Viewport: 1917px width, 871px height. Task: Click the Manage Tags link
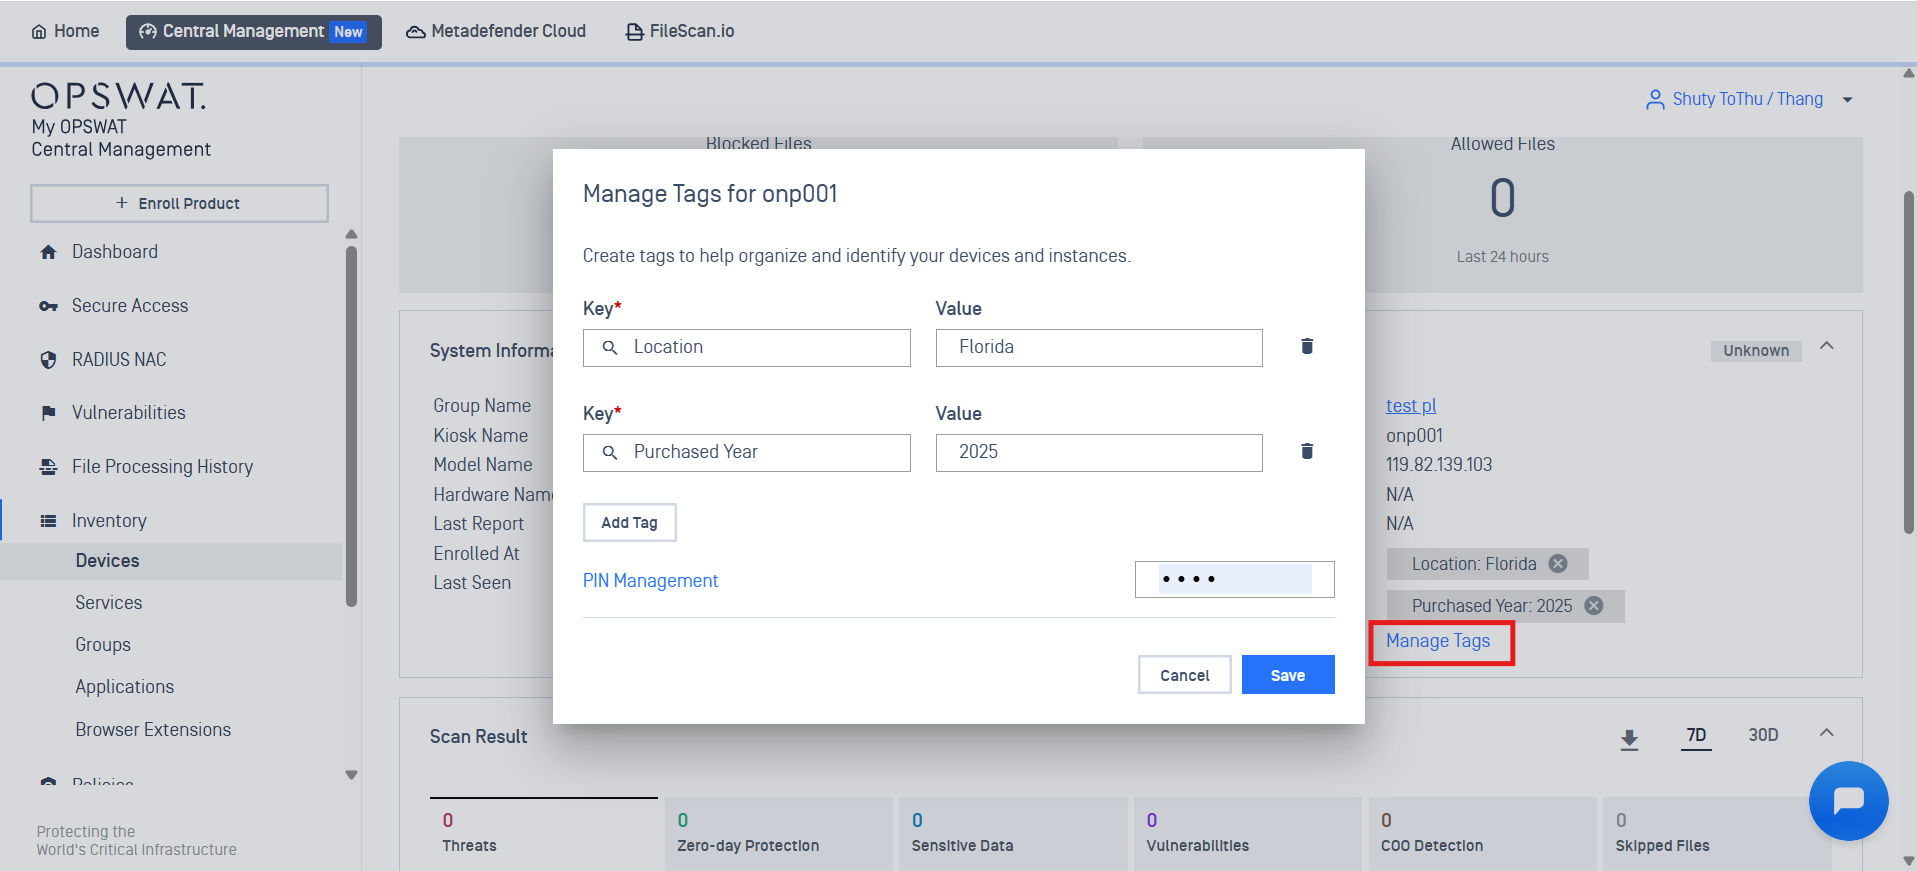[1438, 641]
